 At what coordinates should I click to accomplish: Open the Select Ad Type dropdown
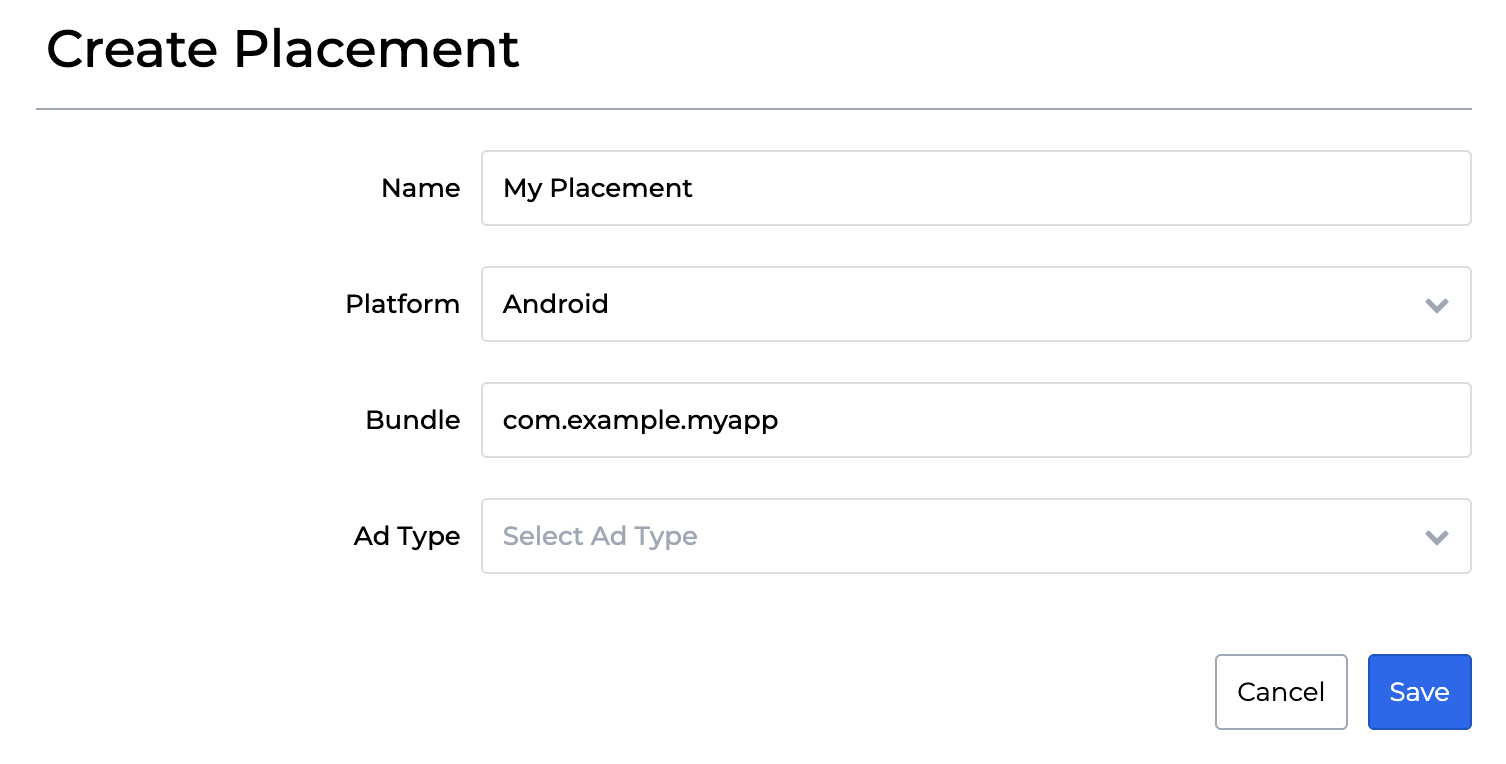pyautogui.click(x=975, y=536)
